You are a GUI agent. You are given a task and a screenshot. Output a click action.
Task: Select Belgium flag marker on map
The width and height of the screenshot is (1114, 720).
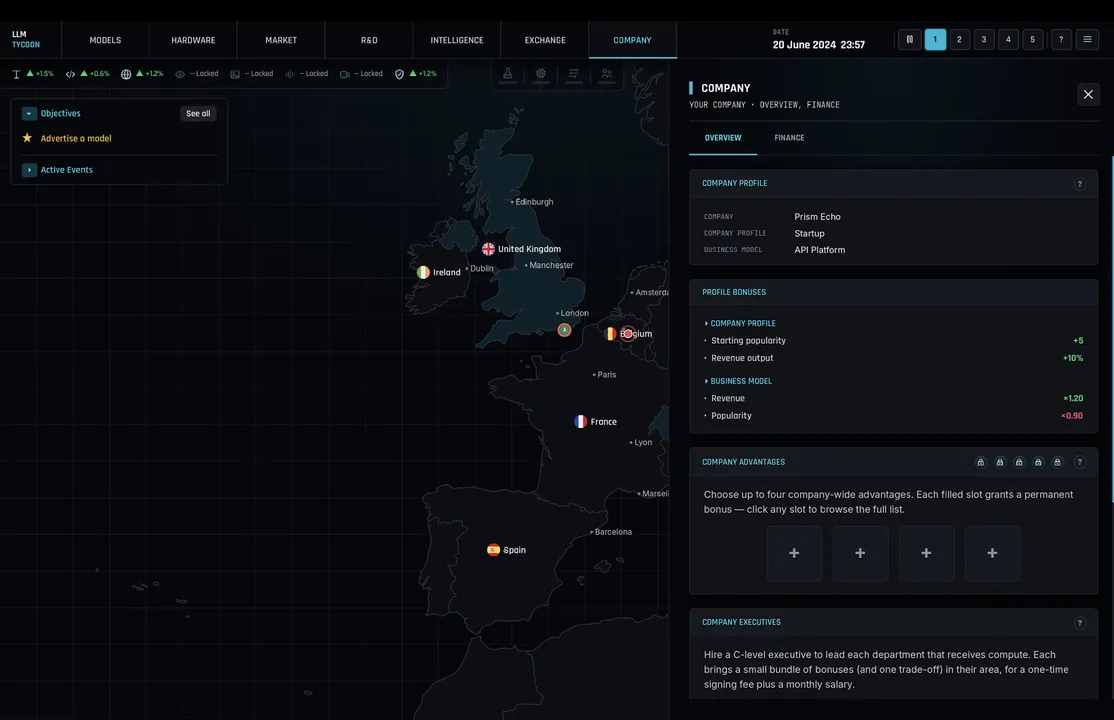(610, 333)
